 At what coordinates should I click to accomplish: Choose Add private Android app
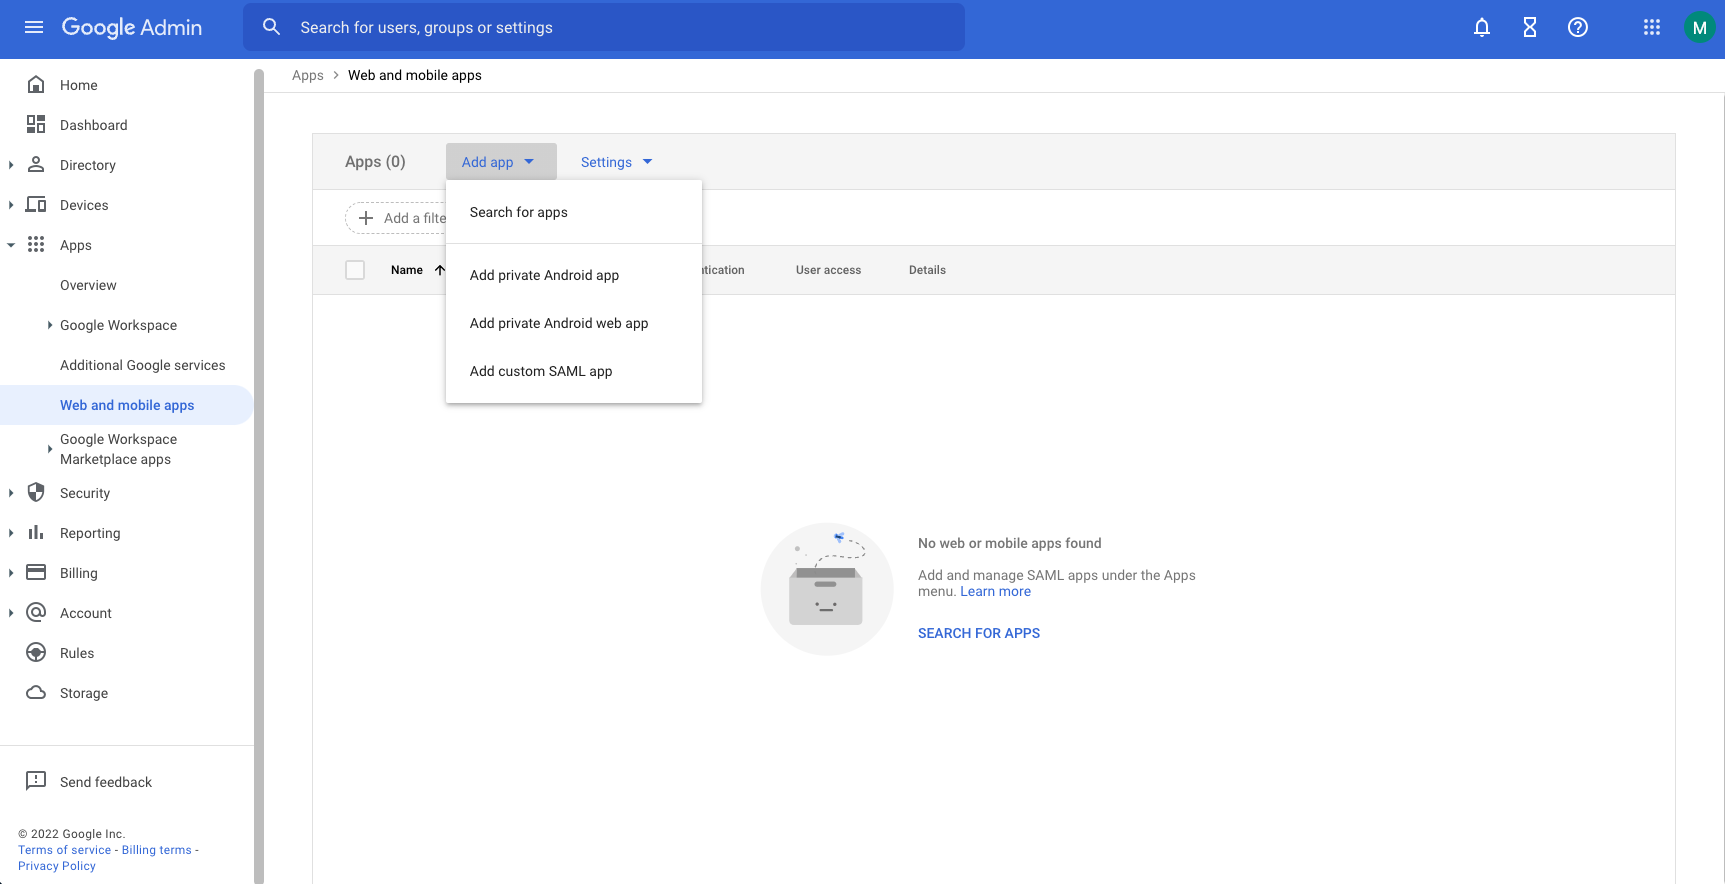click(544, 275)
